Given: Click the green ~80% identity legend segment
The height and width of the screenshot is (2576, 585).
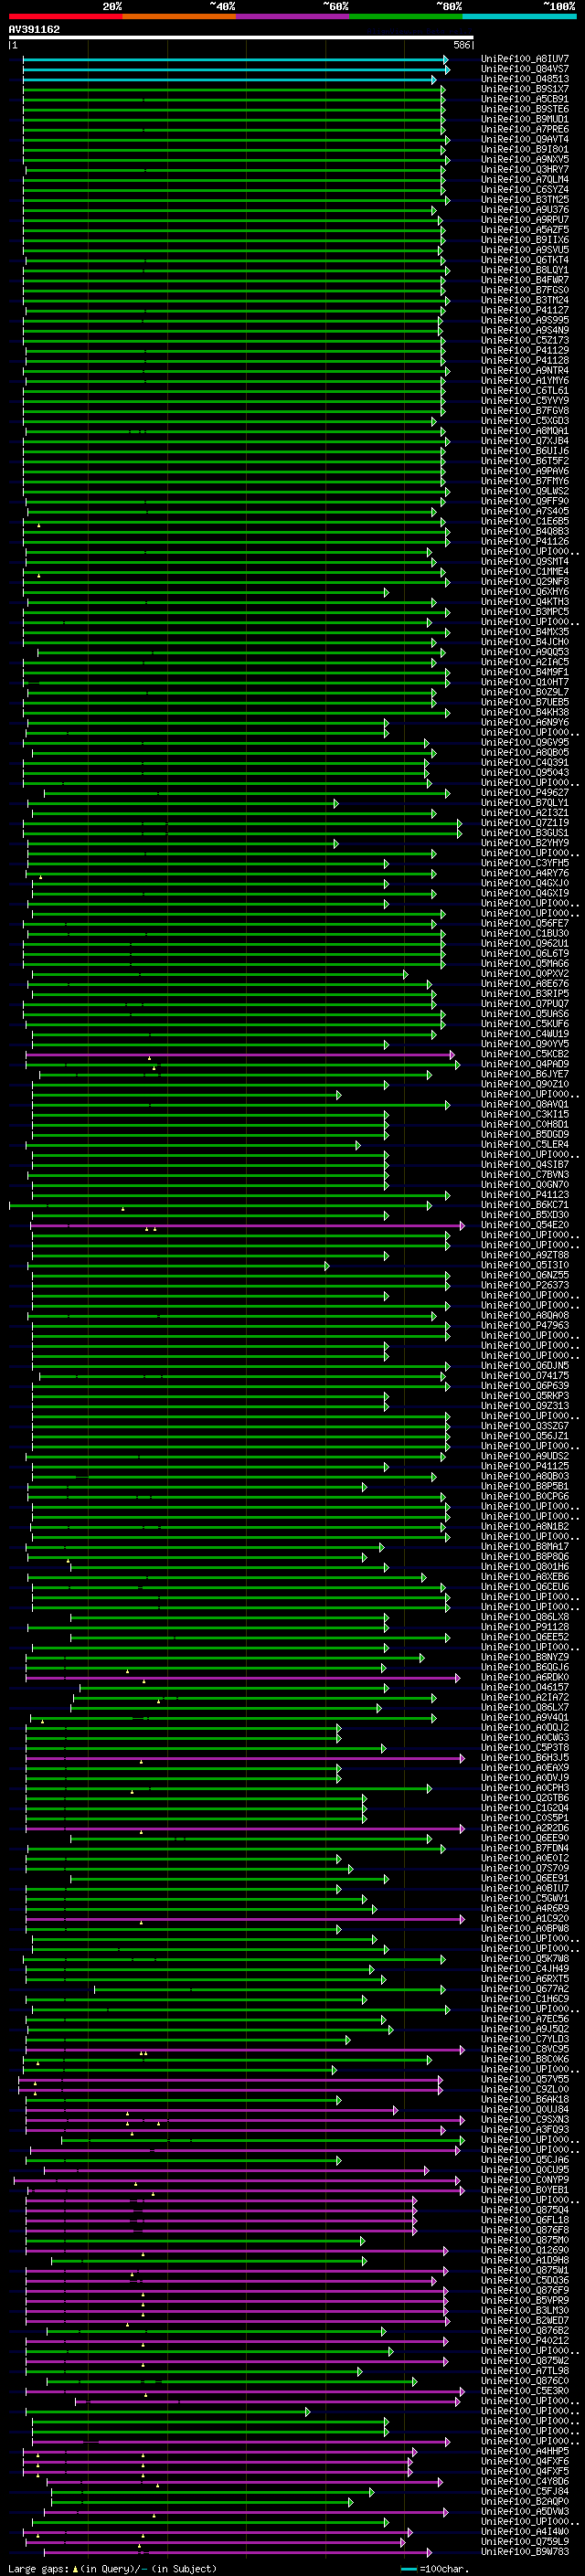Looking at the screenshot, I should point(406,16).
